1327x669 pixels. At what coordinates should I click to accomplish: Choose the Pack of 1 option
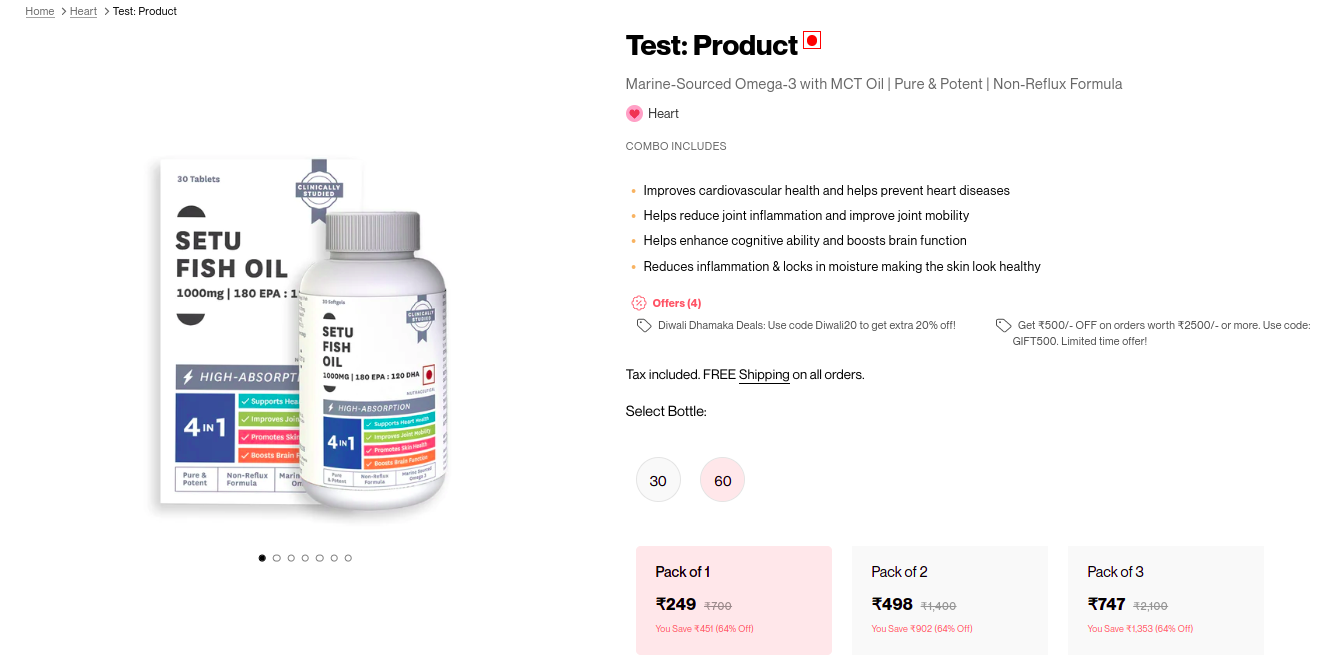734,600
